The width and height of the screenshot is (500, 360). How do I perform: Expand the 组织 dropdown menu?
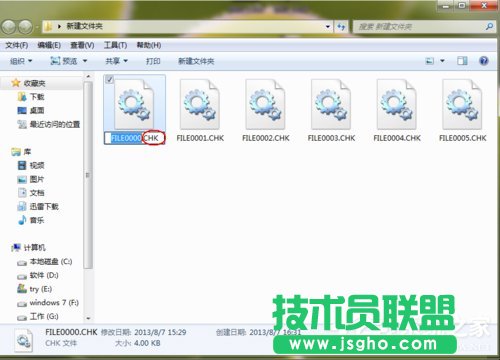point(21,61)
